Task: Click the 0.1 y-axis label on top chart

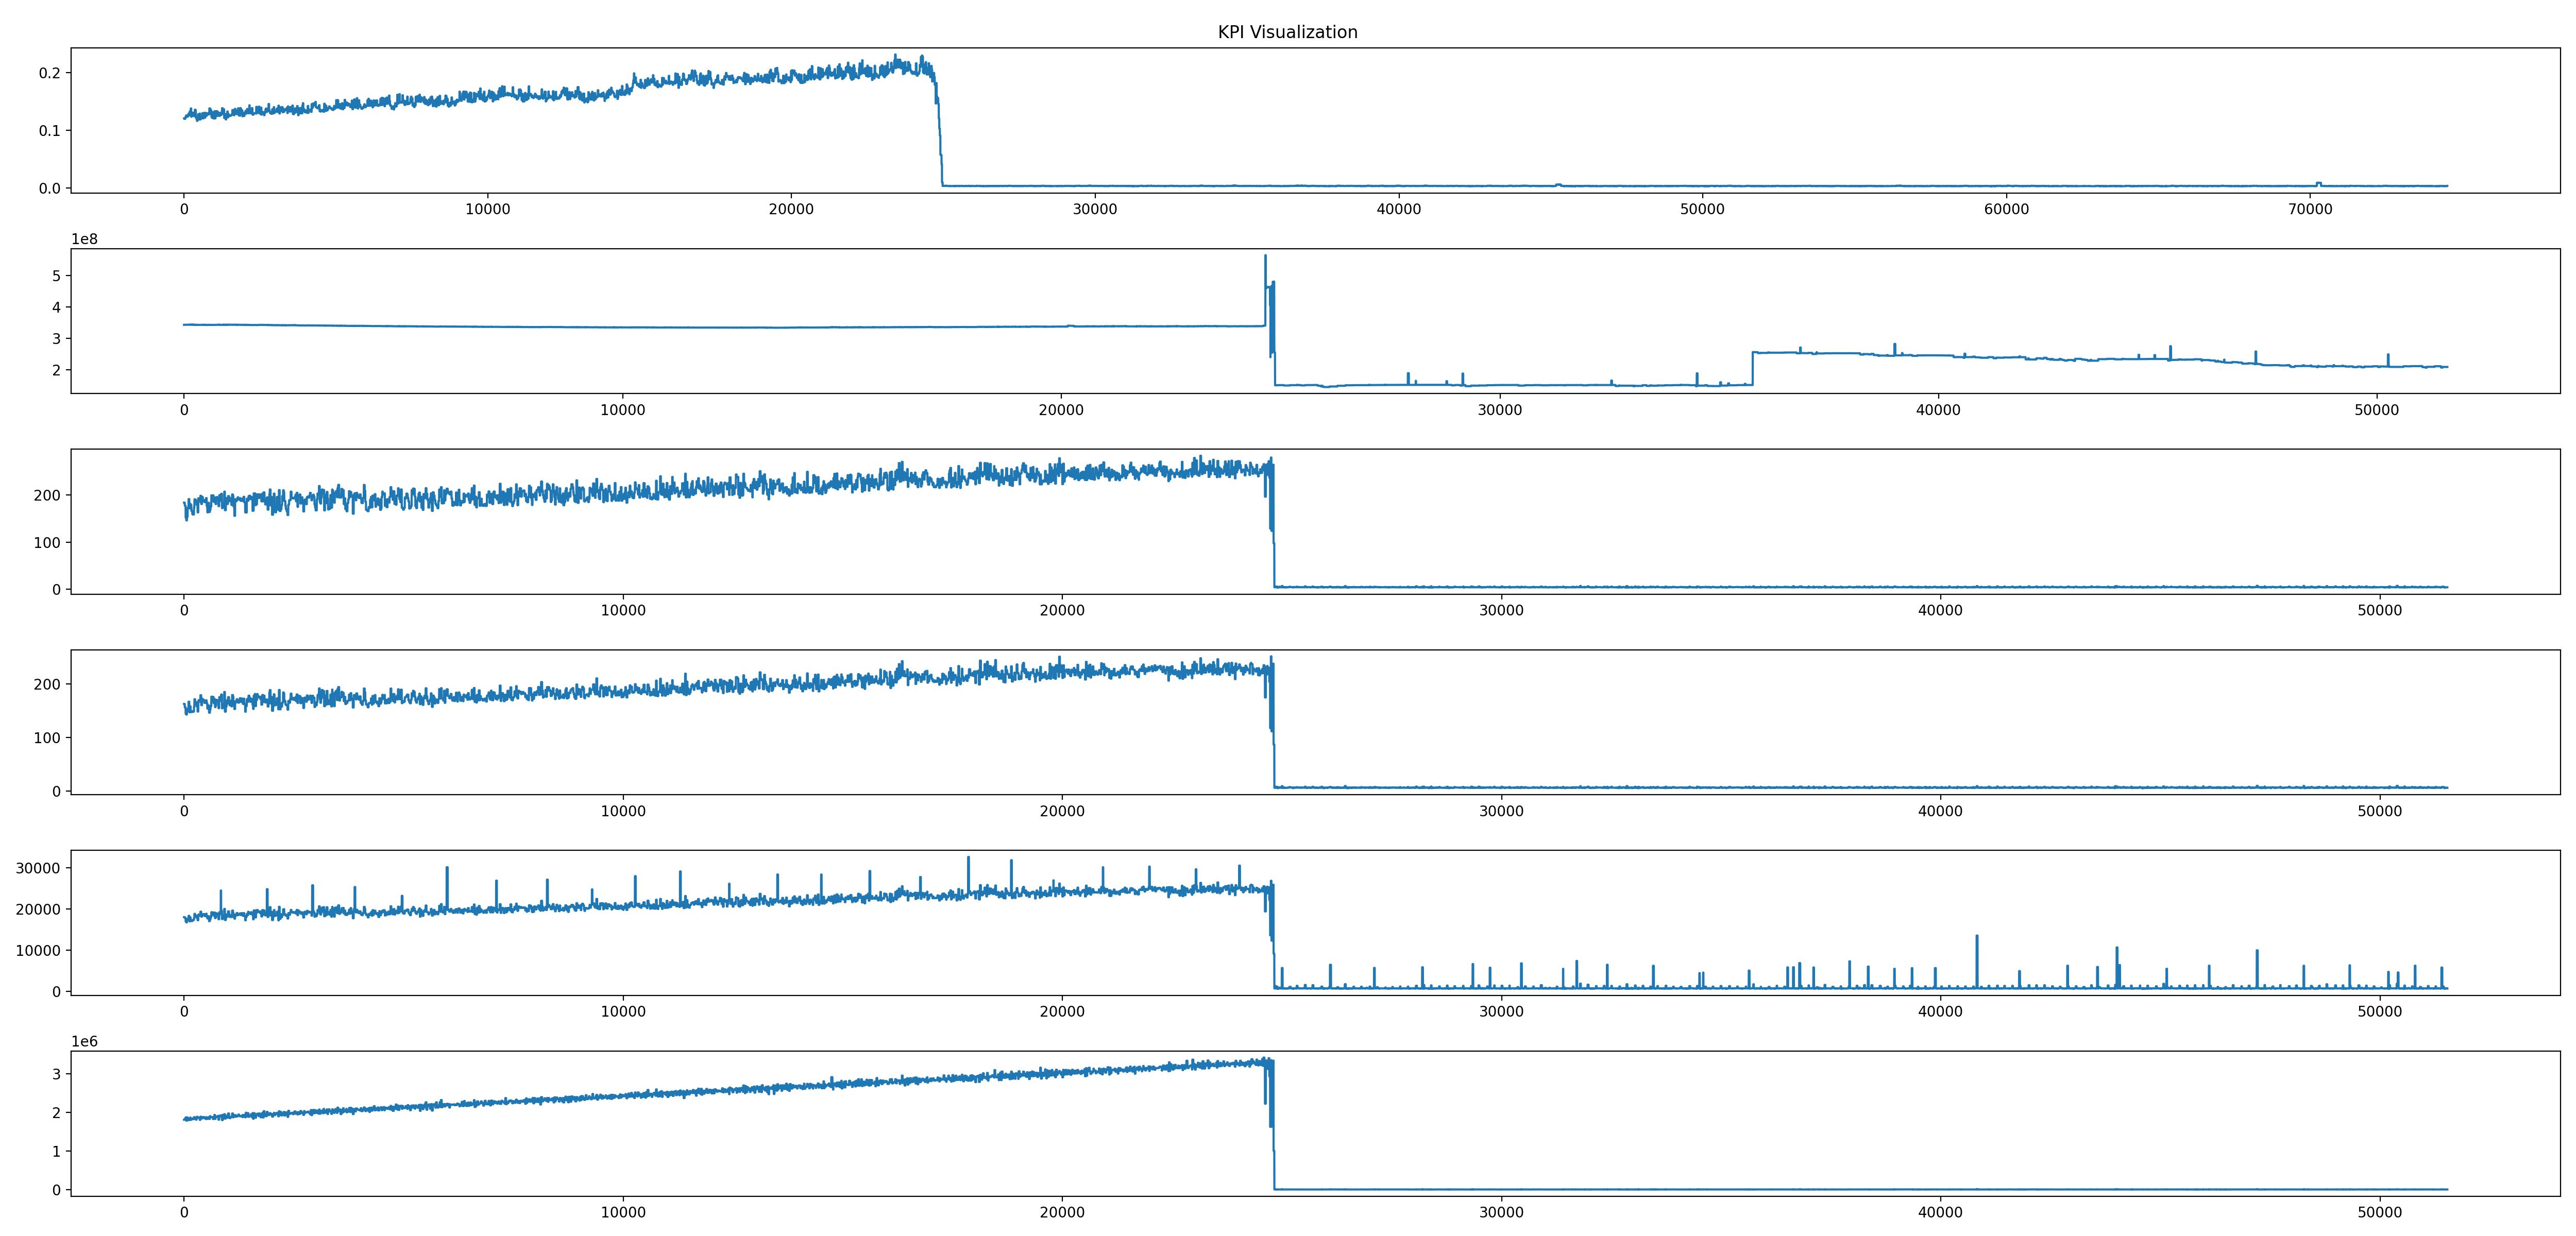Action: pos(50,131)
